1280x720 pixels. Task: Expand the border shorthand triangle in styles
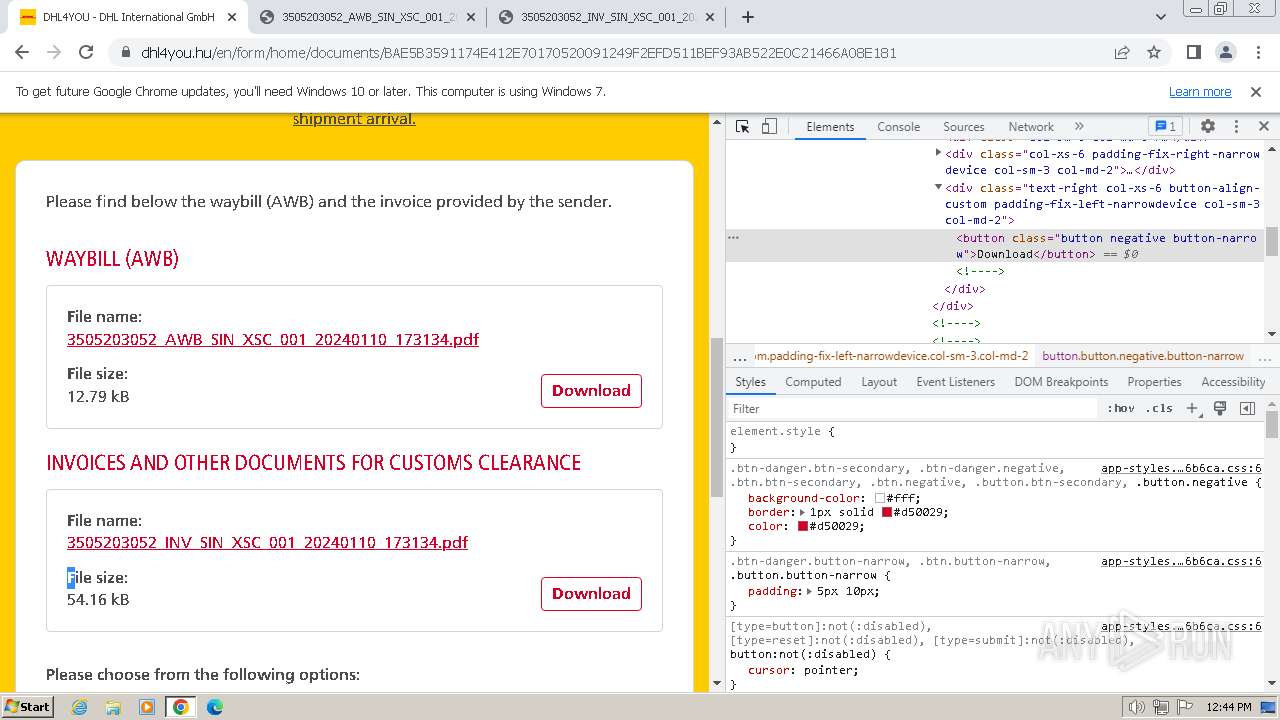(x=802, y=512)
